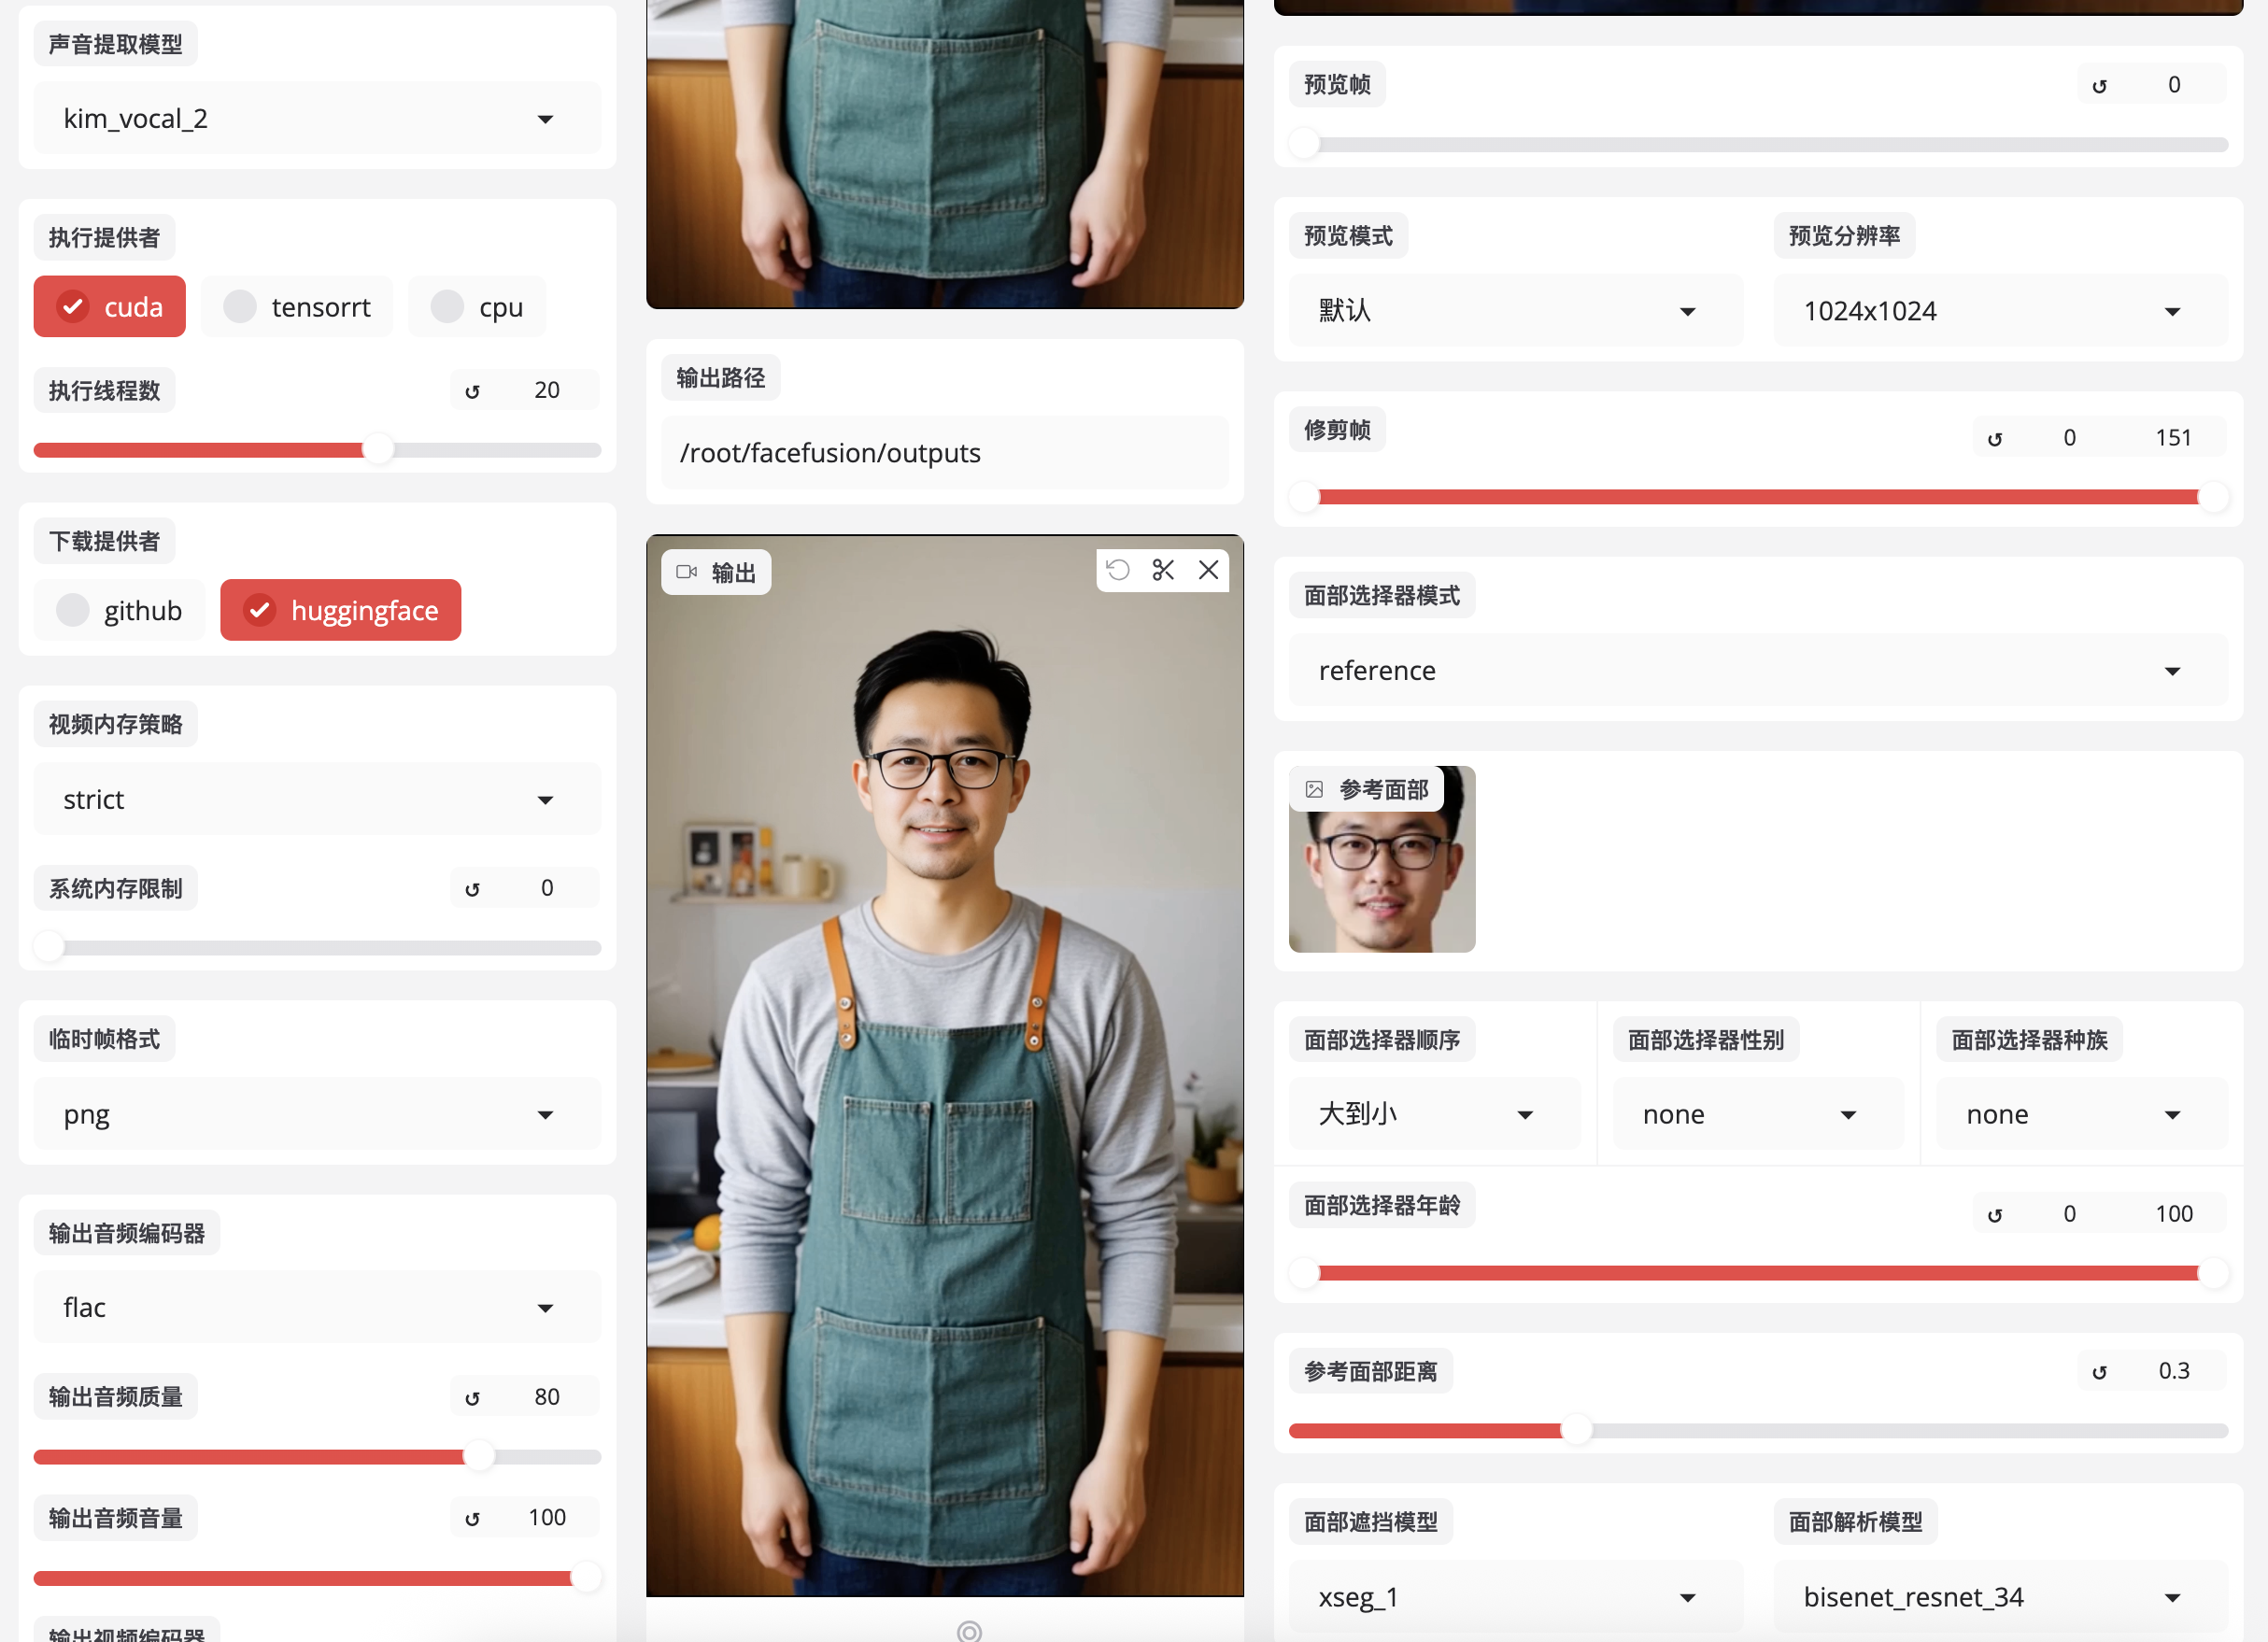
Task: Click the 系统内存限制 number box showing 0
Action: 547,888
